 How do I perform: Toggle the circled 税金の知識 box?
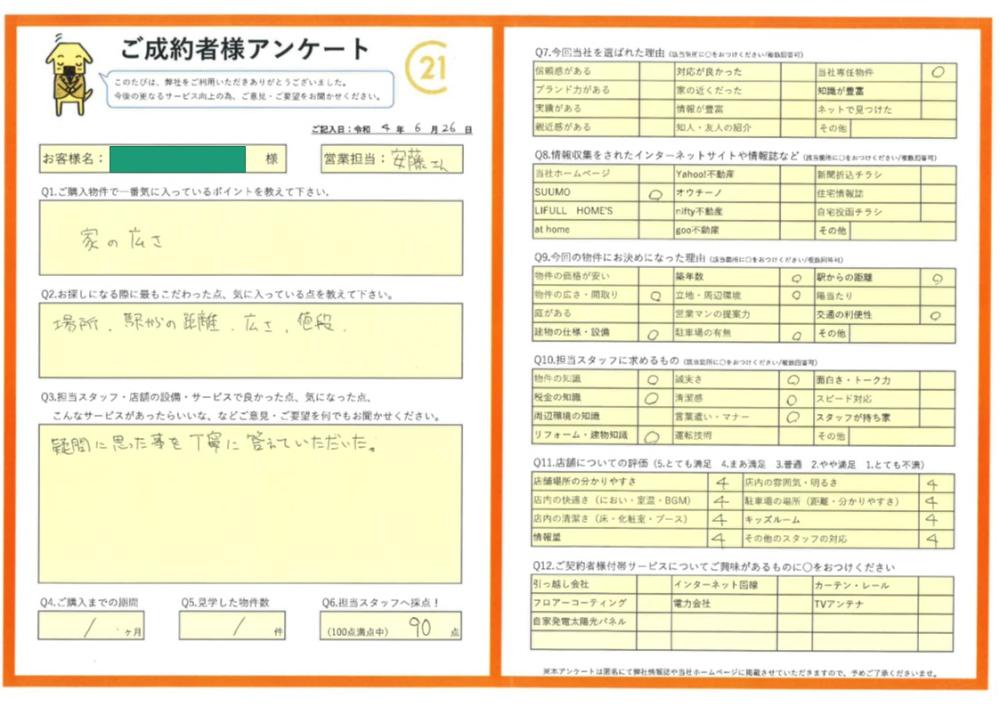coord(656,398)
